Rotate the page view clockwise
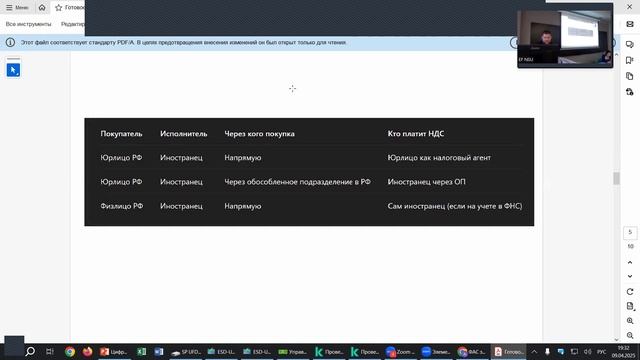640x360 pixels. click(630, 292)
